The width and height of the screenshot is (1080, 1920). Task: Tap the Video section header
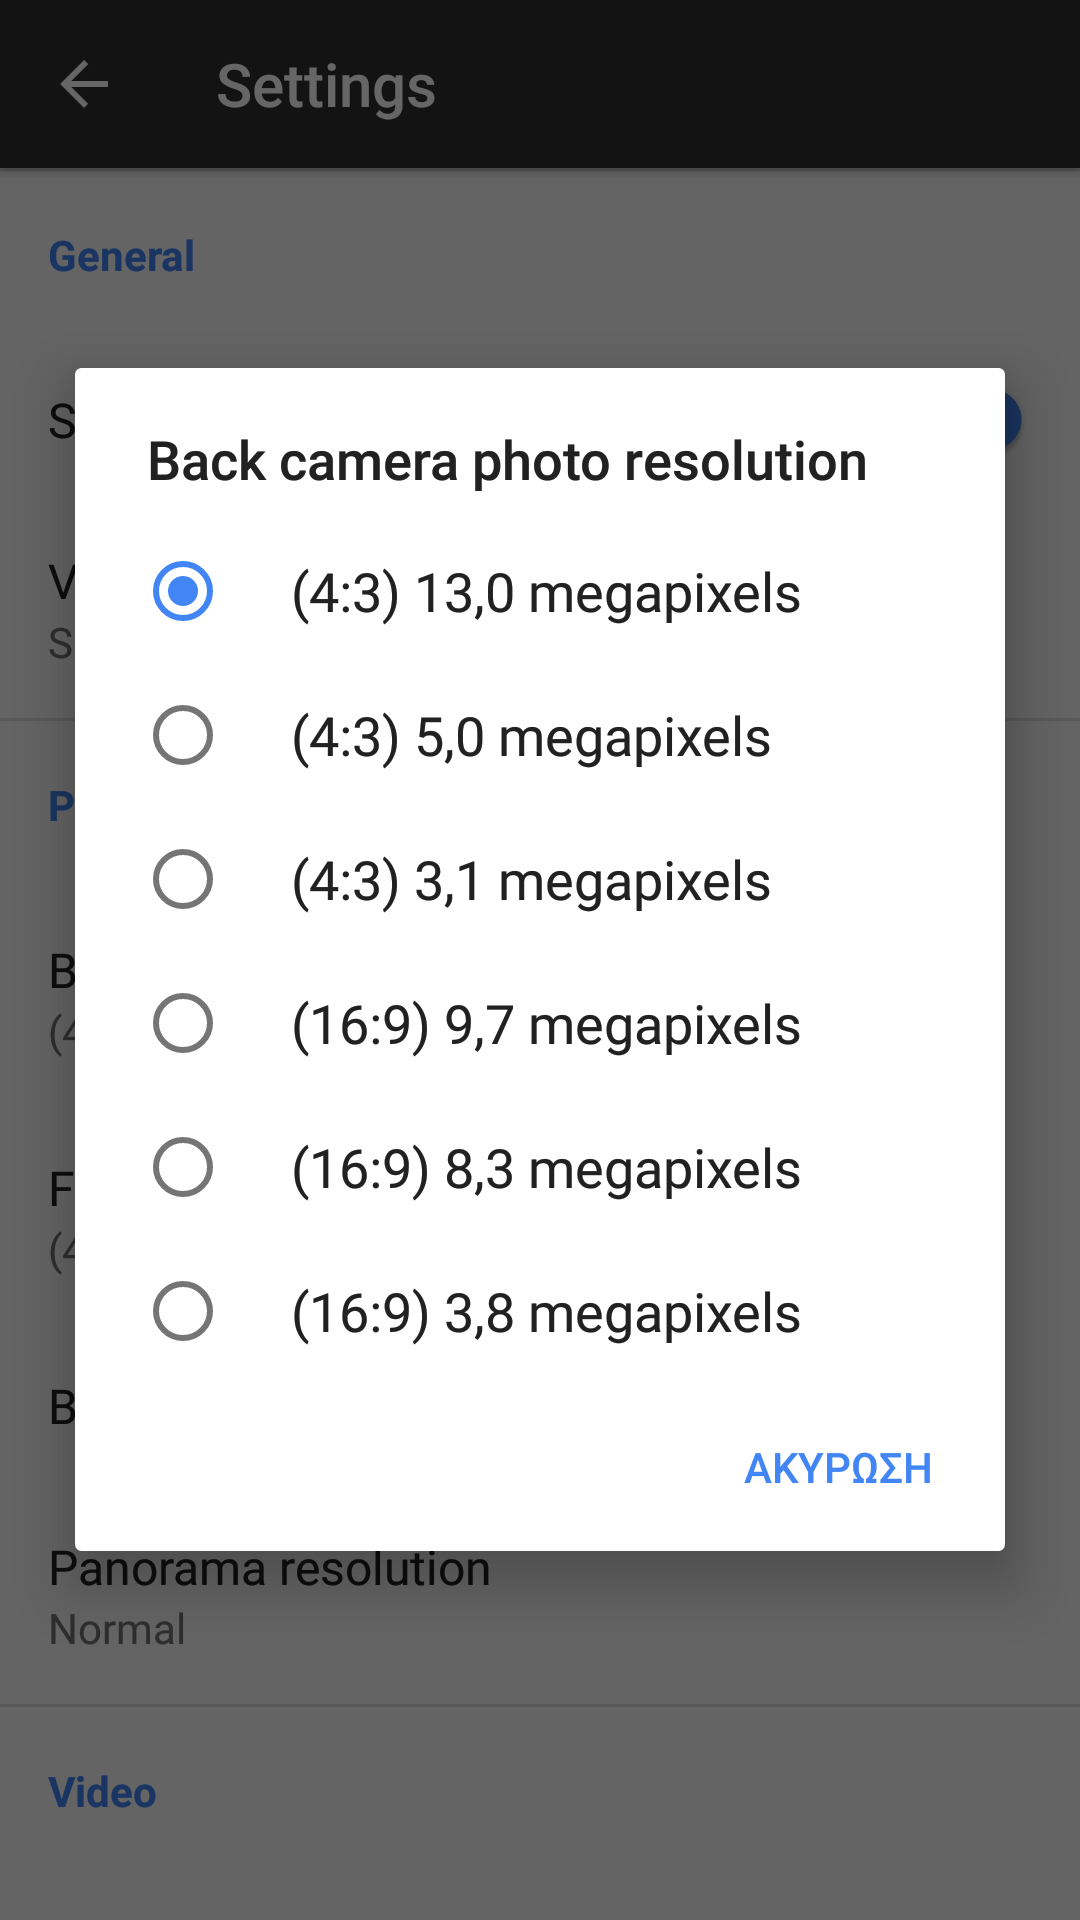103,1793
